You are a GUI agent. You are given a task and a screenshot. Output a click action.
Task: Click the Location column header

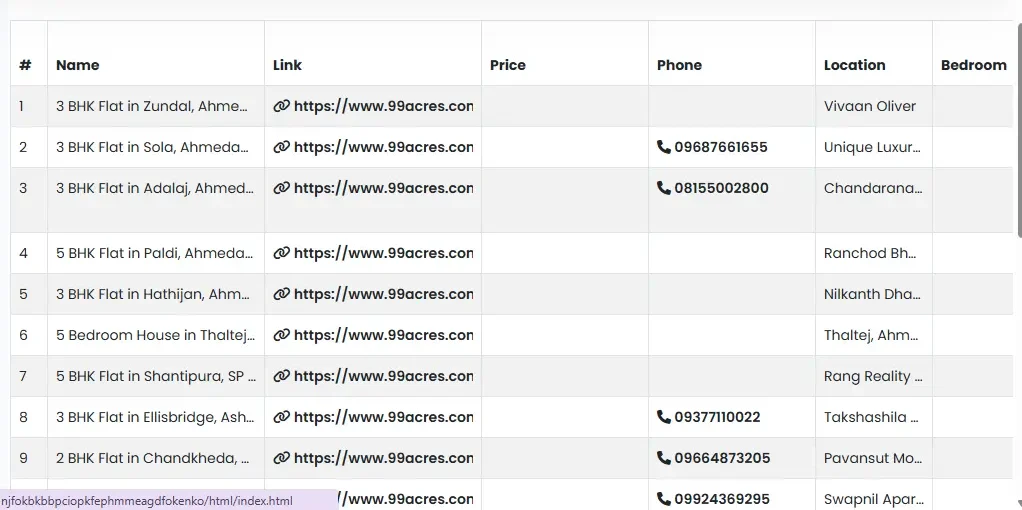tap(855, 65)
